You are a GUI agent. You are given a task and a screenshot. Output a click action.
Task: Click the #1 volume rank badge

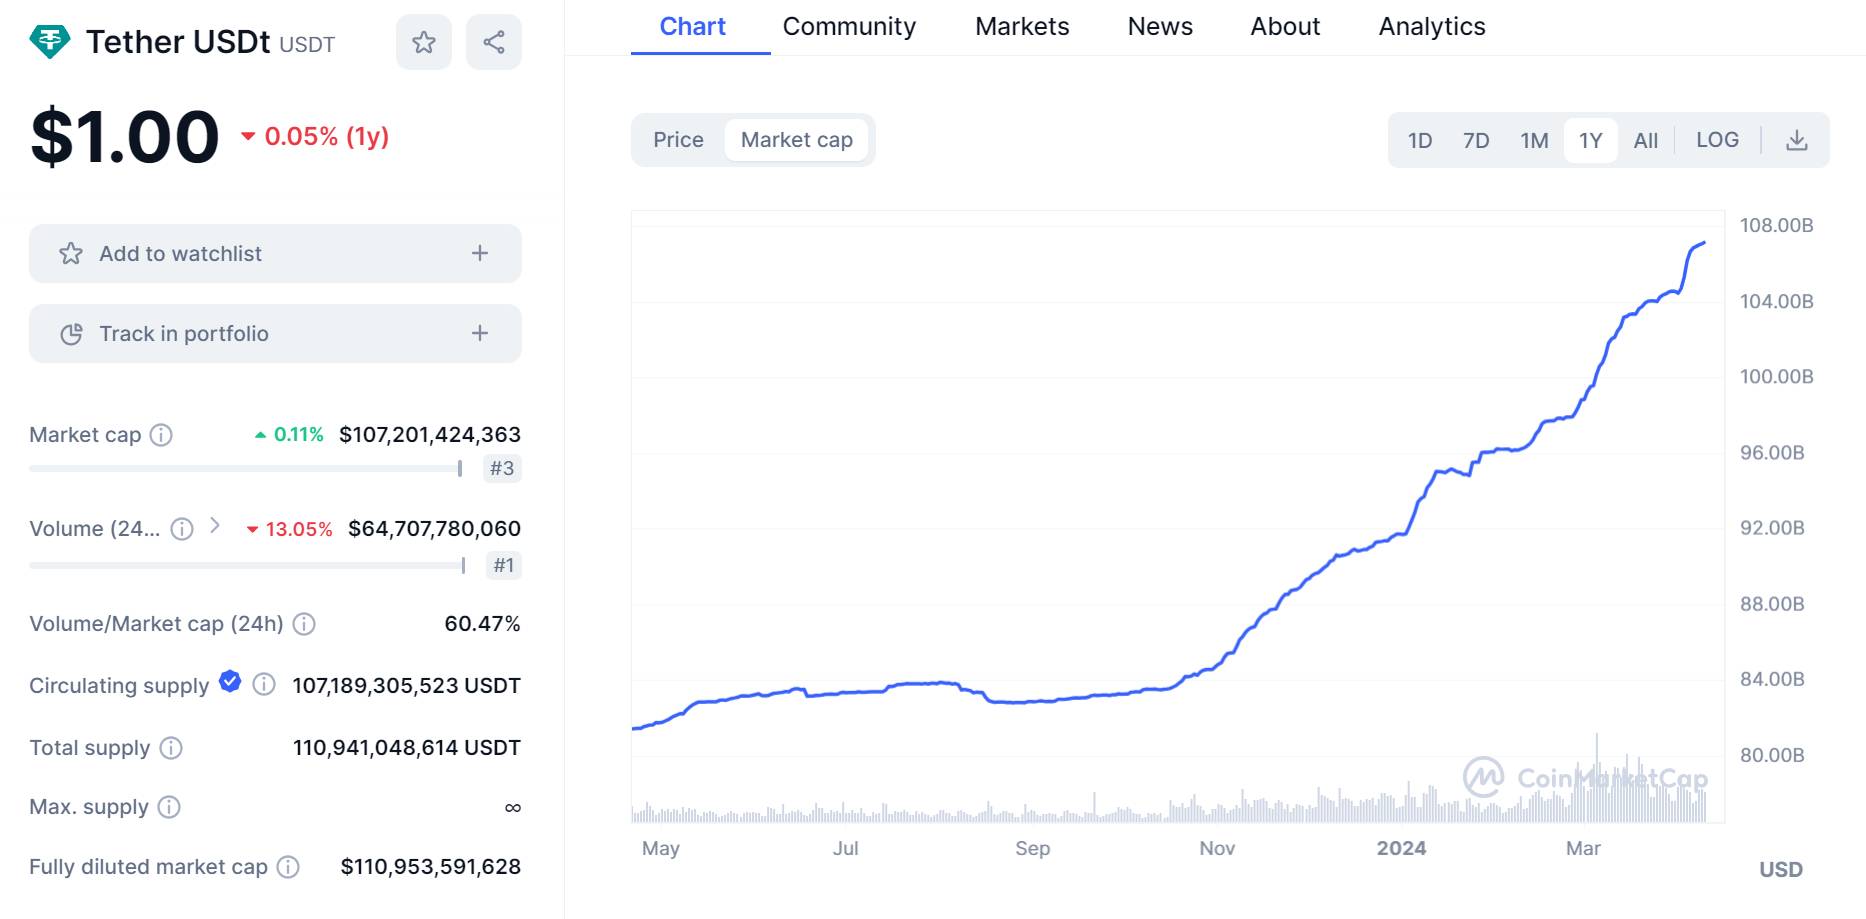[504, 565]
